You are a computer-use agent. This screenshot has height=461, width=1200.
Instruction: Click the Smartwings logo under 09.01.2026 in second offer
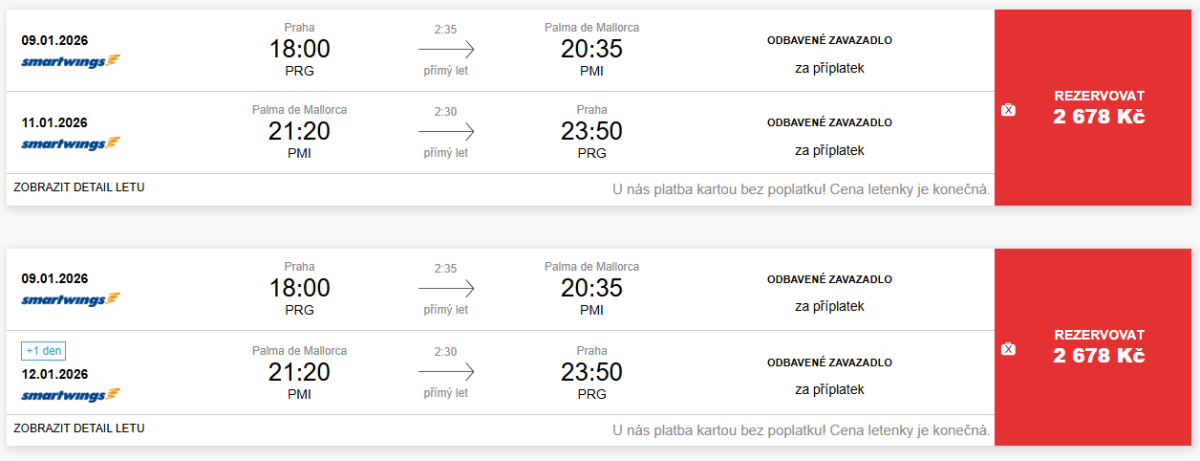pos(71,299)
